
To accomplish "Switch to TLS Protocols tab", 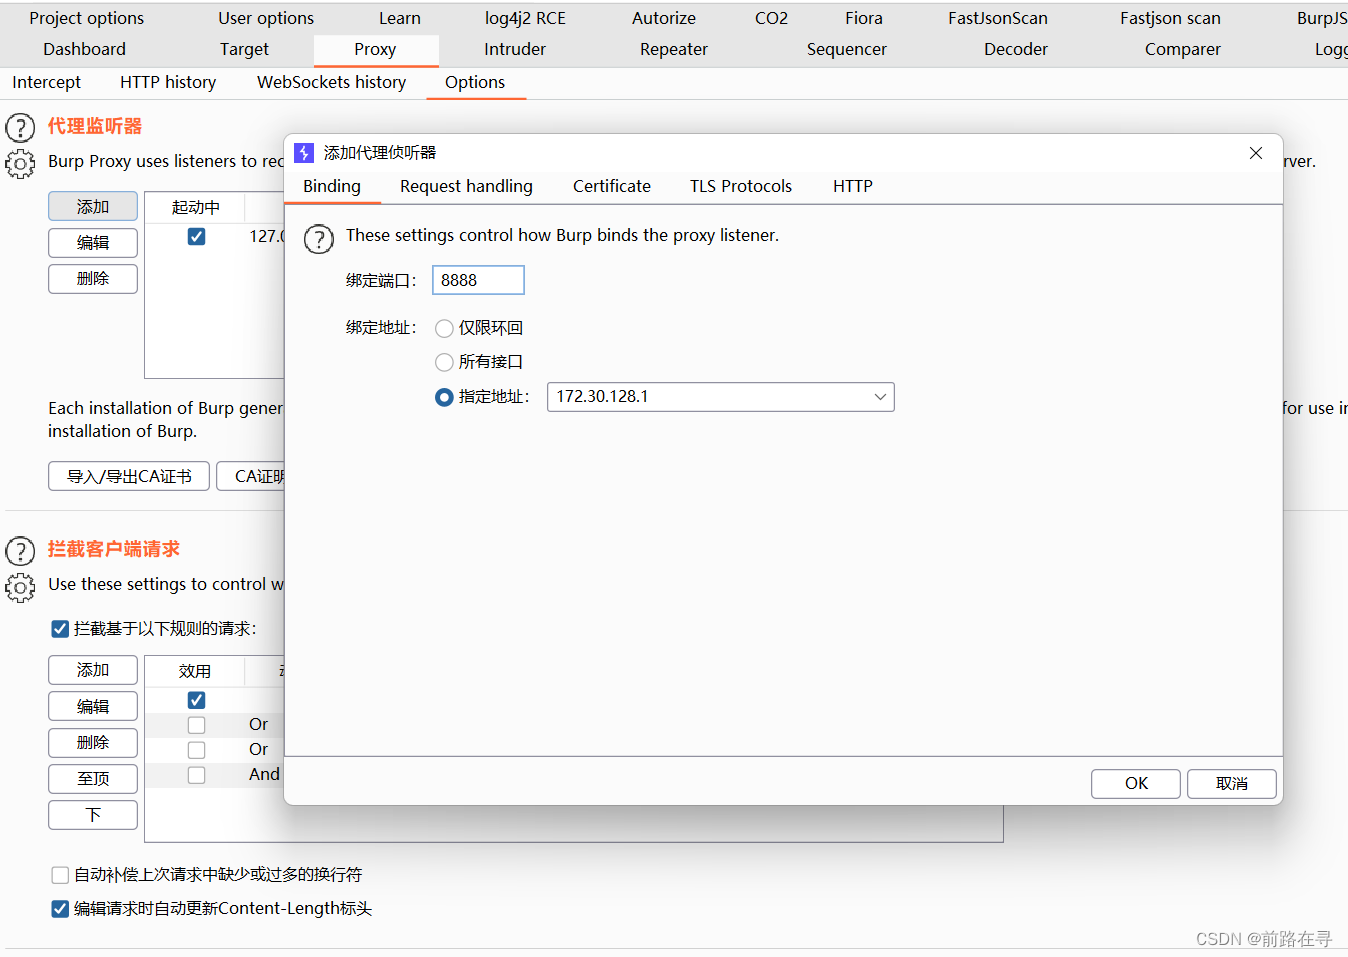I will 740,186.
